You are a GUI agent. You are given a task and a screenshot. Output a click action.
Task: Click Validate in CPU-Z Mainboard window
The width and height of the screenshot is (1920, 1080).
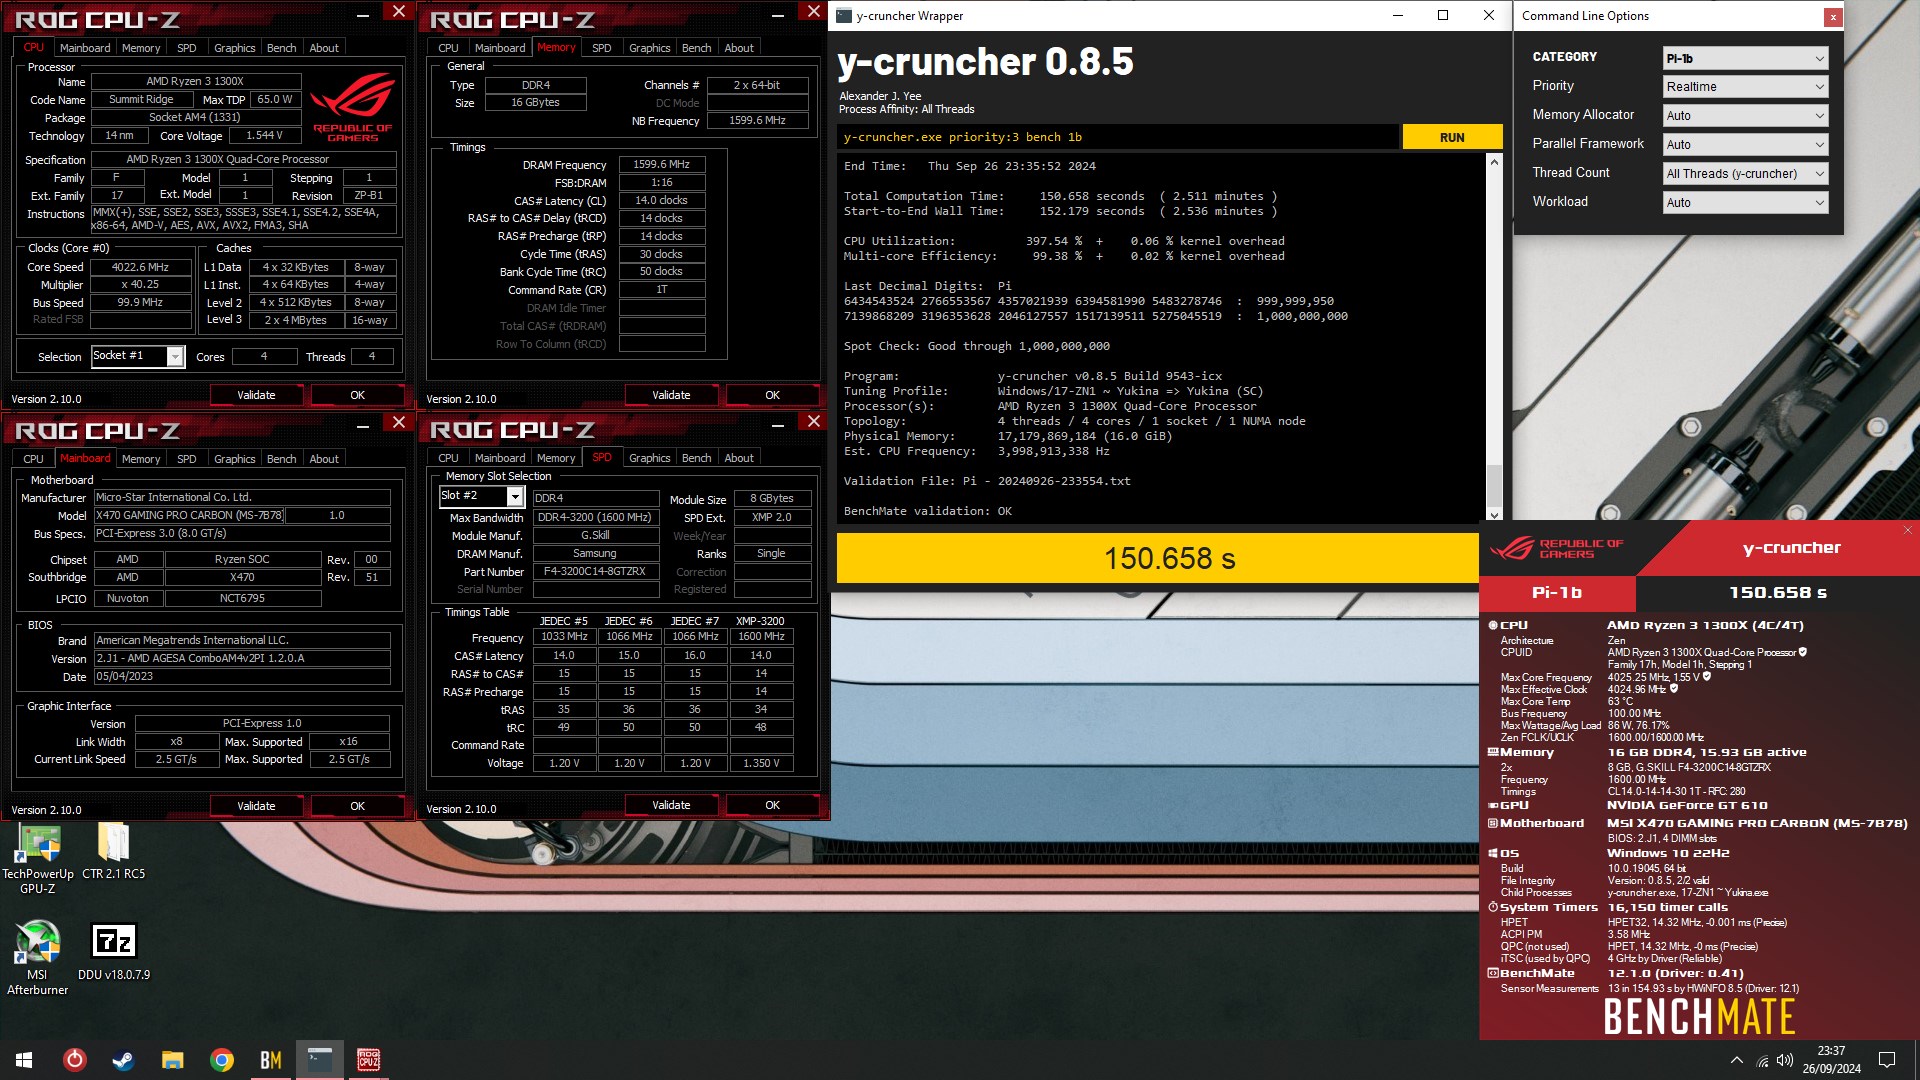256,806
